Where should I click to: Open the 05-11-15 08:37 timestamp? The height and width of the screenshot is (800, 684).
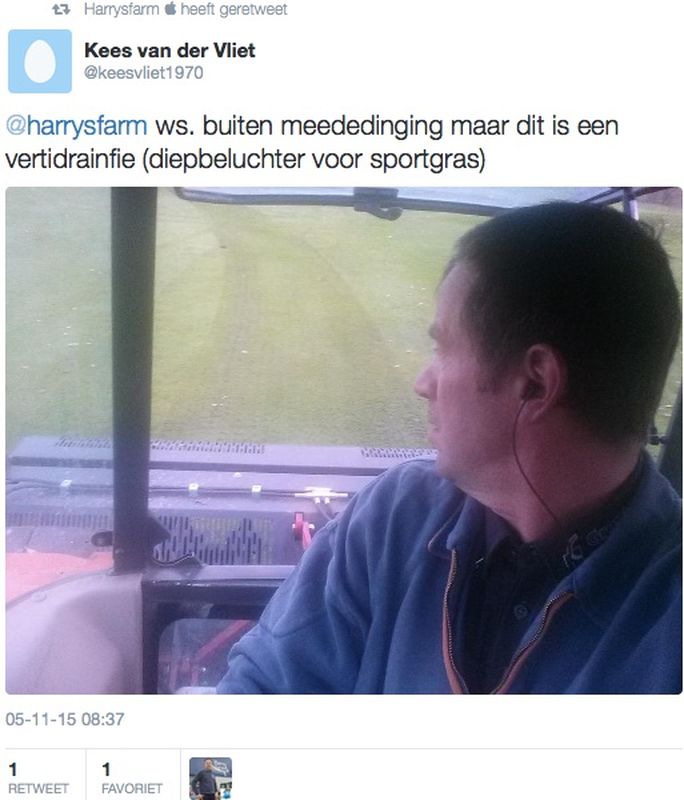[x=65, y=719]
